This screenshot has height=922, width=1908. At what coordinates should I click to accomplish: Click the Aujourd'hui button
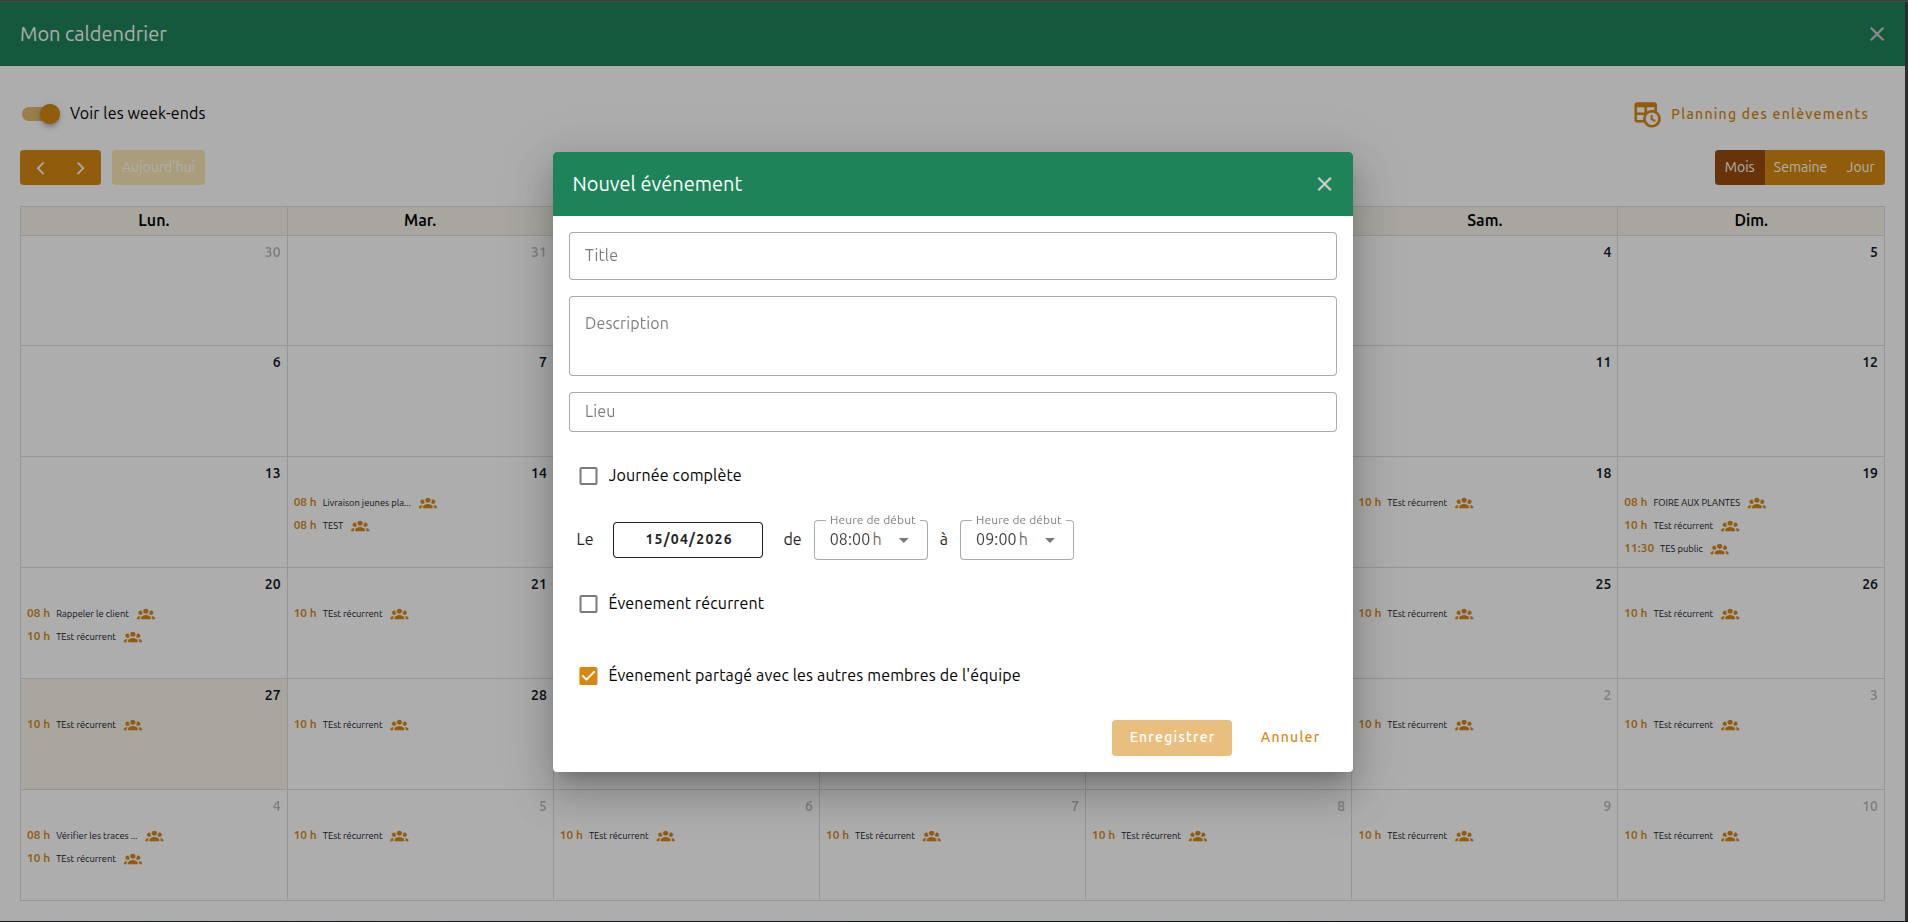[158, 168]
